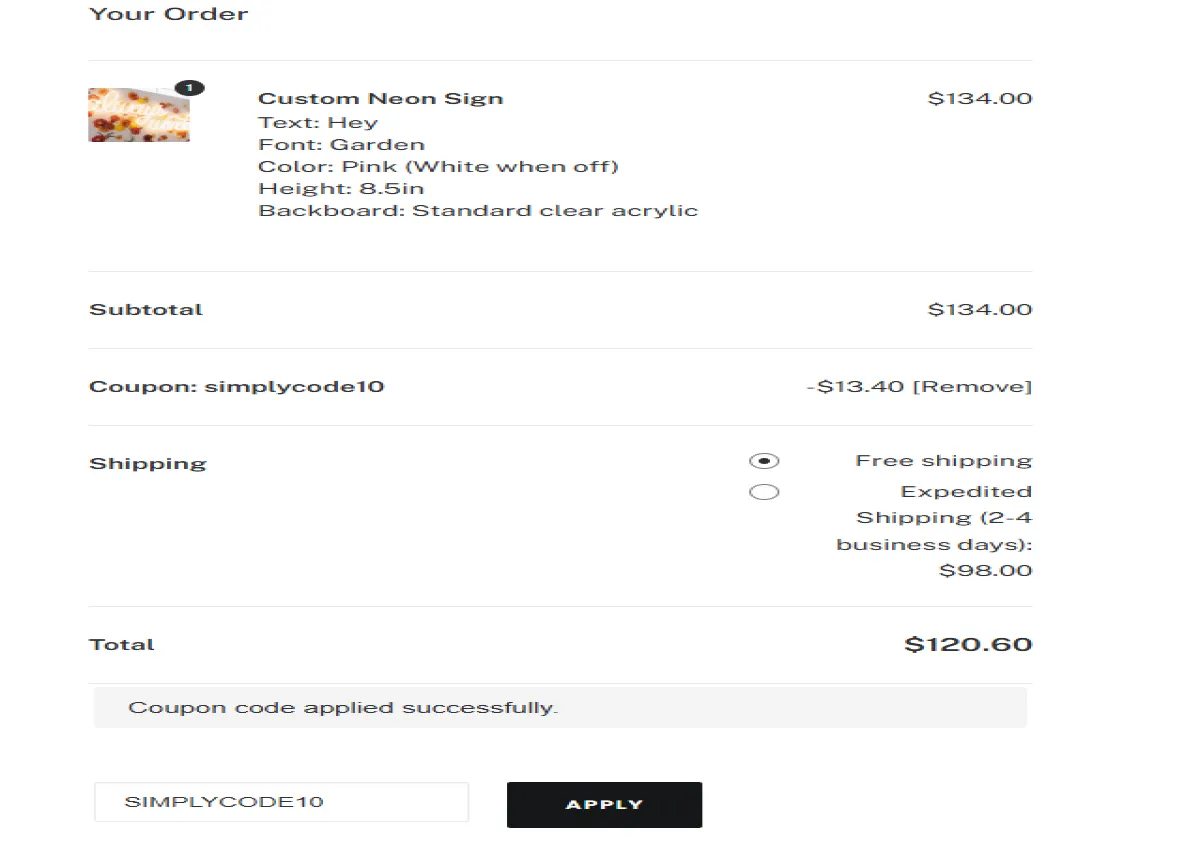Image resolution: width=1200 pixels, height=863 pixels.
Task: Click the coupon code input field
Action: pyautogui.click(x=281, y=801)
